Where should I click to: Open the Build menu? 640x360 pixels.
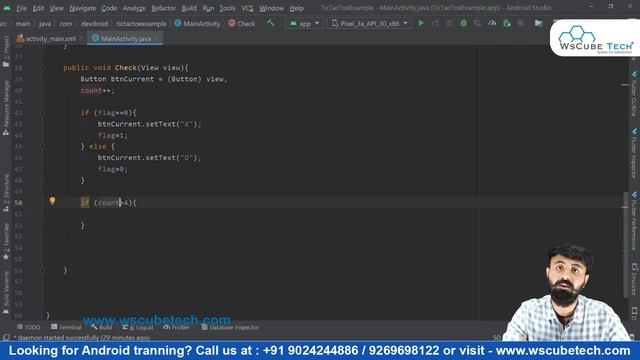tap(189, 8)
